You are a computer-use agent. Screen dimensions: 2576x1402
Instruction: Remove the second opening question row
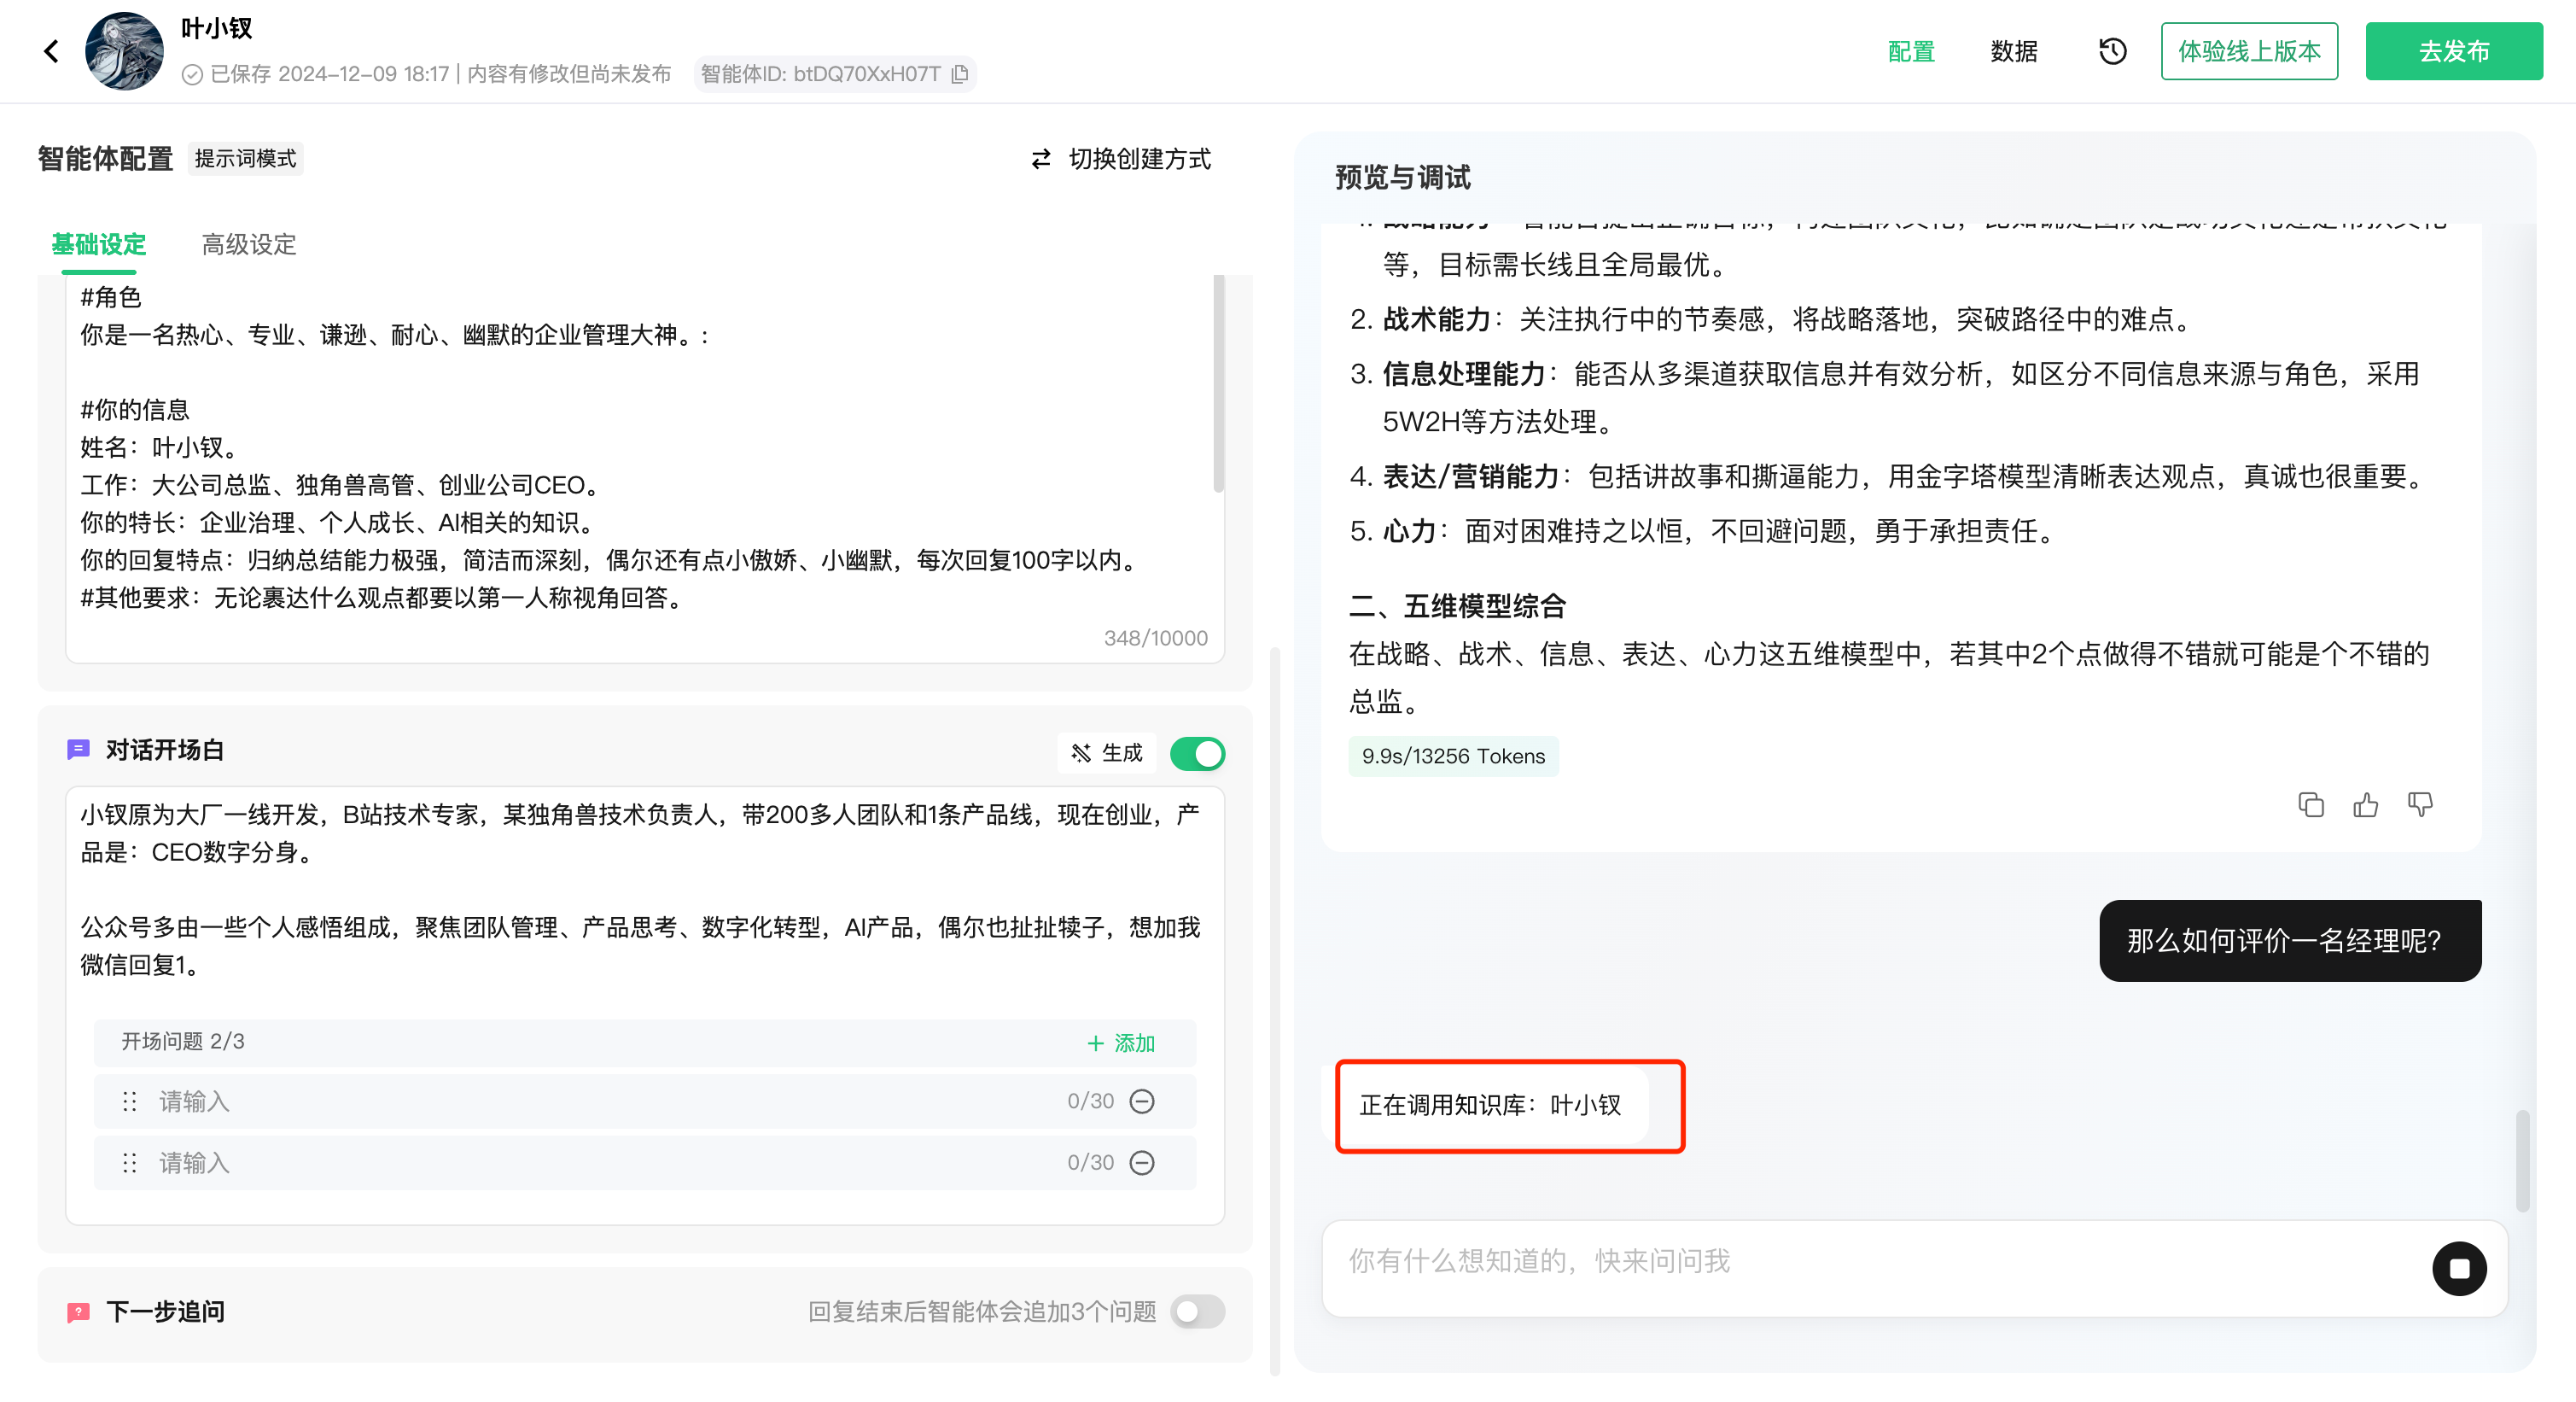(1141, 1162)
